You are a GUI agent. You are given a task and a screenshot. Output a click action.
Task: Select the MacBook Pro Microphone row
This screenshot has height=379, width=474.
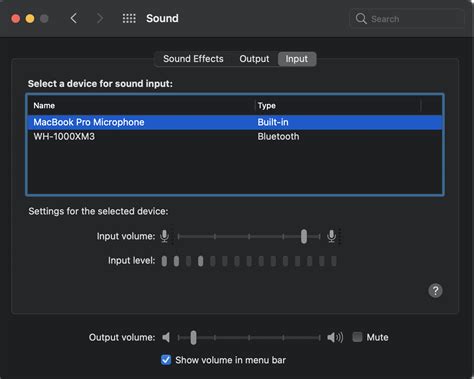click(235, 122)
